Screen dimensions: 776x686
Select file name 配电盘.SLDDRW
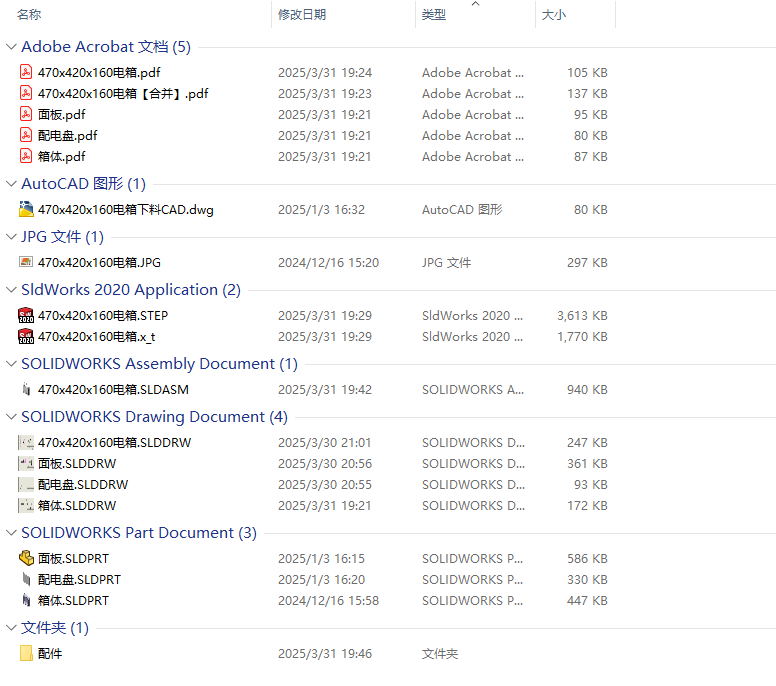[x=83, y=485]
